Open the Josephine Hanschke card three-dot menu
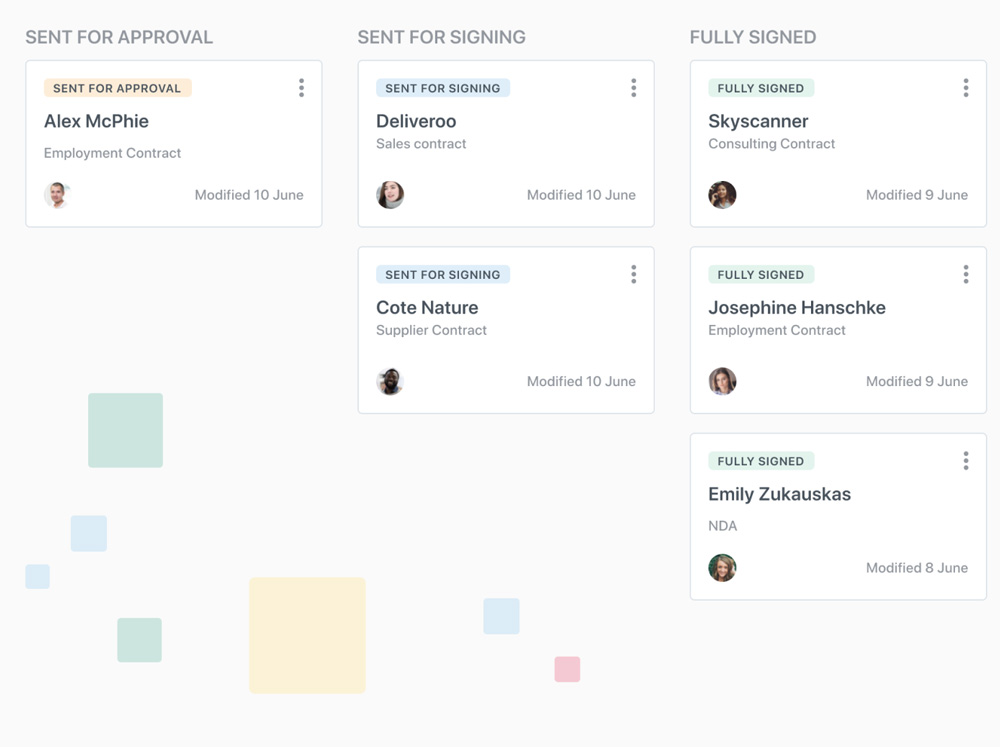Screen dimensions: 1000x747 (965, 274)
